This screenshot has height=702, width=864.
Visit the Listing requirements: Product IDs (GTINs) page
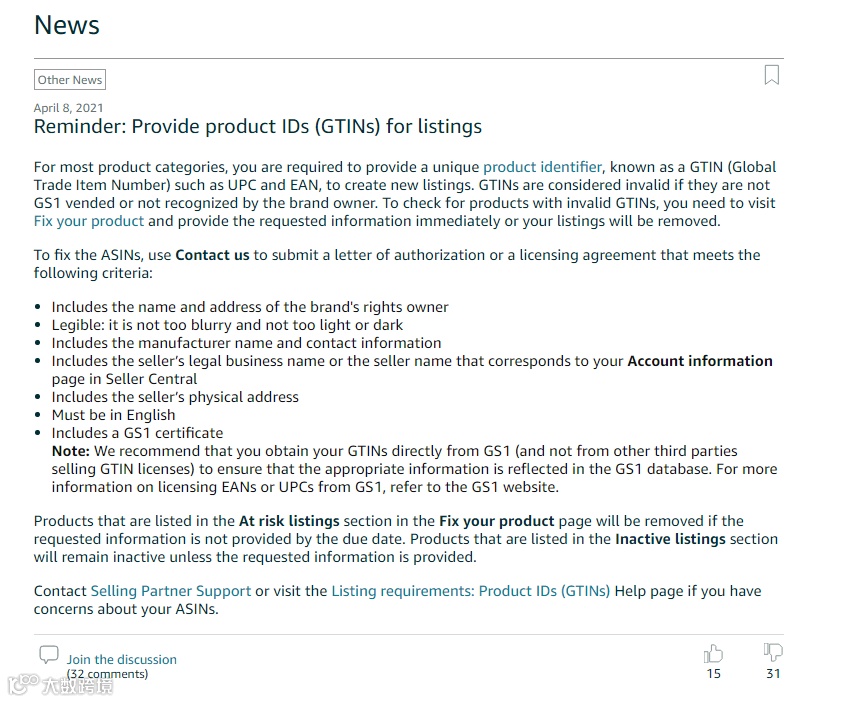pos(470,591)
